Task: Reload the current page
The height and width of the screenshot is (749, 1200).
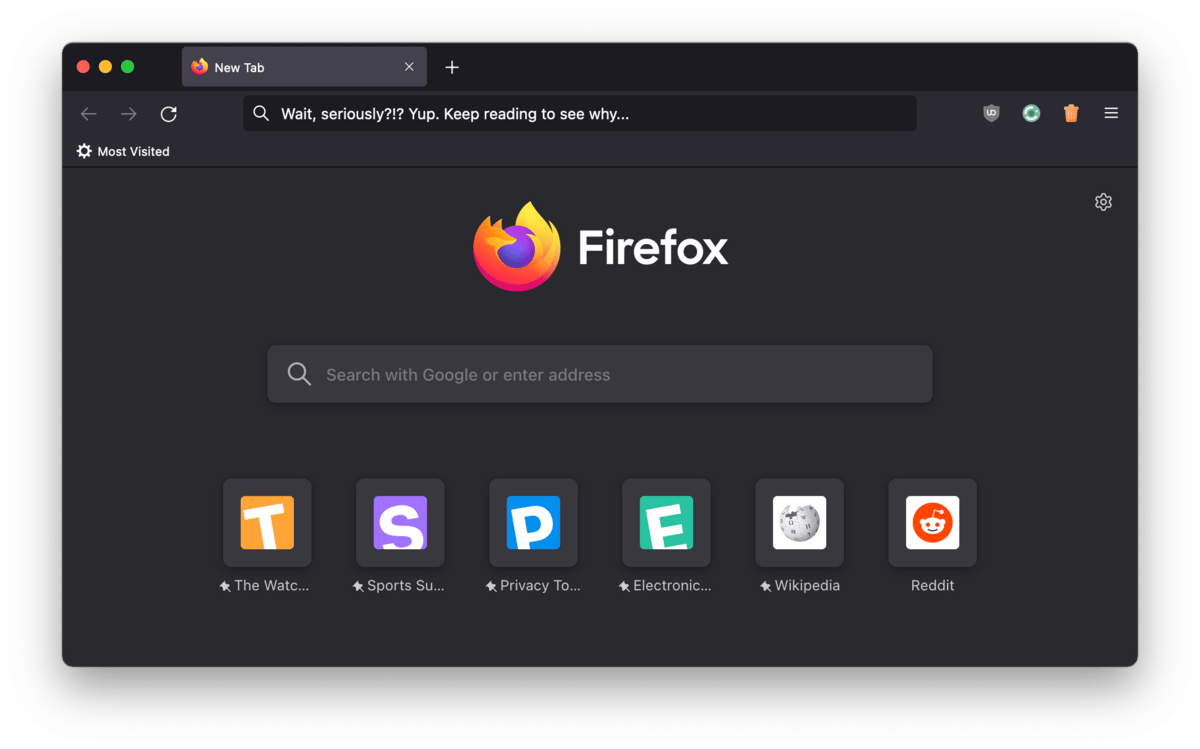Action: 169,114
